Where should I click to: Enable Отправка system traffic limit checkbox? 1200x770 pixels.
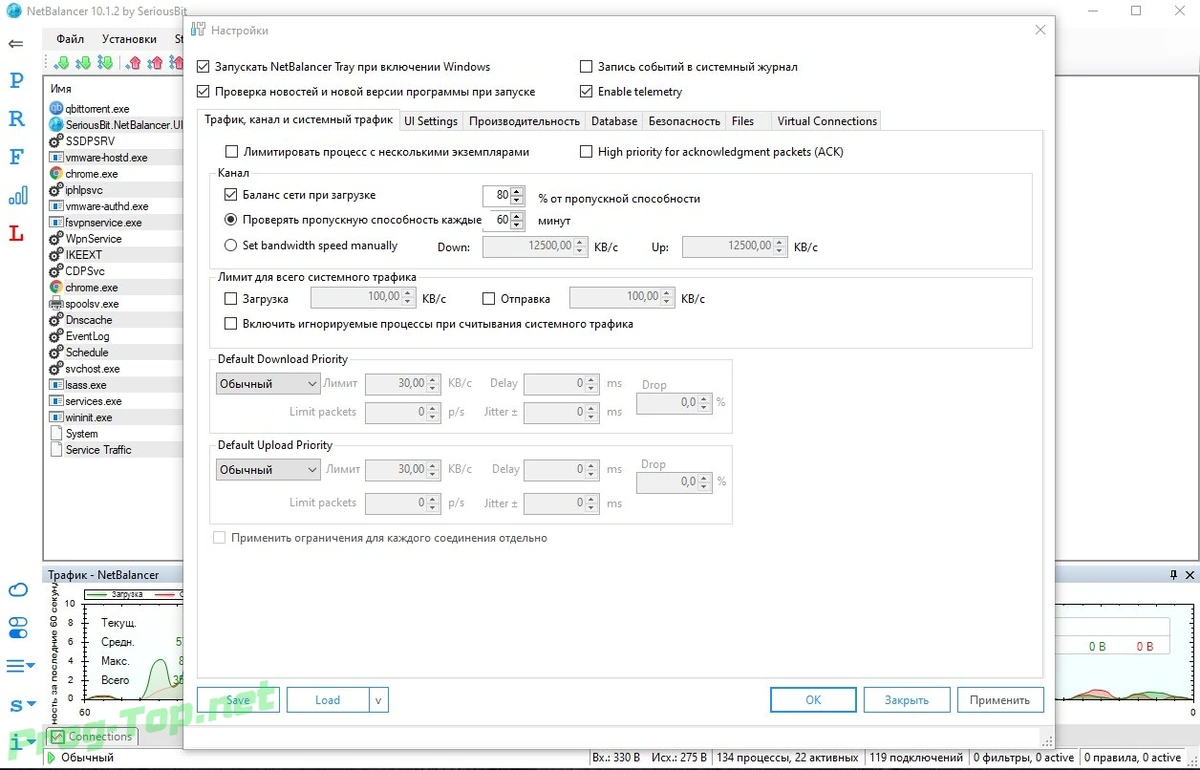pyautogui.click(x=489, y=298)
